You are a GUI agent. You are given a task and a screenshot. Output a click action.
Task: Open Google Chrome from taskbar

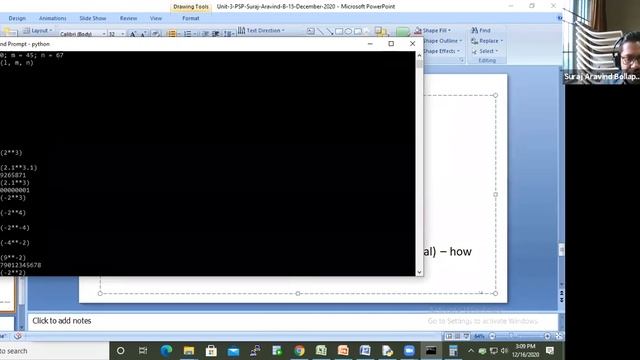299,351
